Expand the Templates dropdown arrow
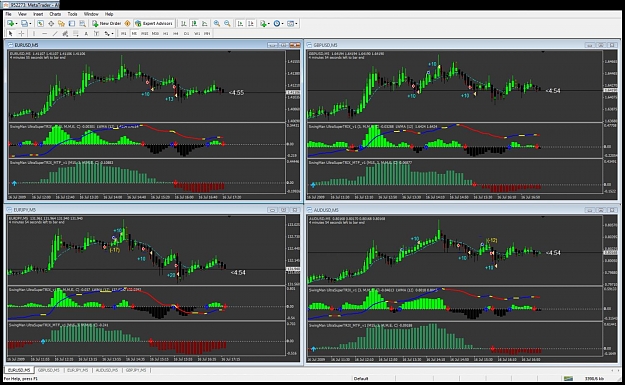Viewport: 625px width, 385px height. pyautogui.click(x=296, y=24)
